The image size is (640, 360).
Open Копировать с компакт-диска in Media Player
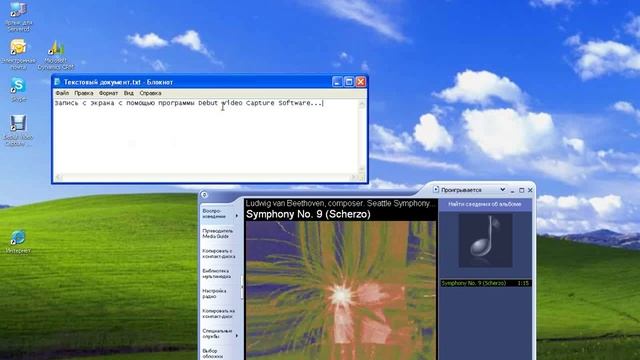point(220,253)
